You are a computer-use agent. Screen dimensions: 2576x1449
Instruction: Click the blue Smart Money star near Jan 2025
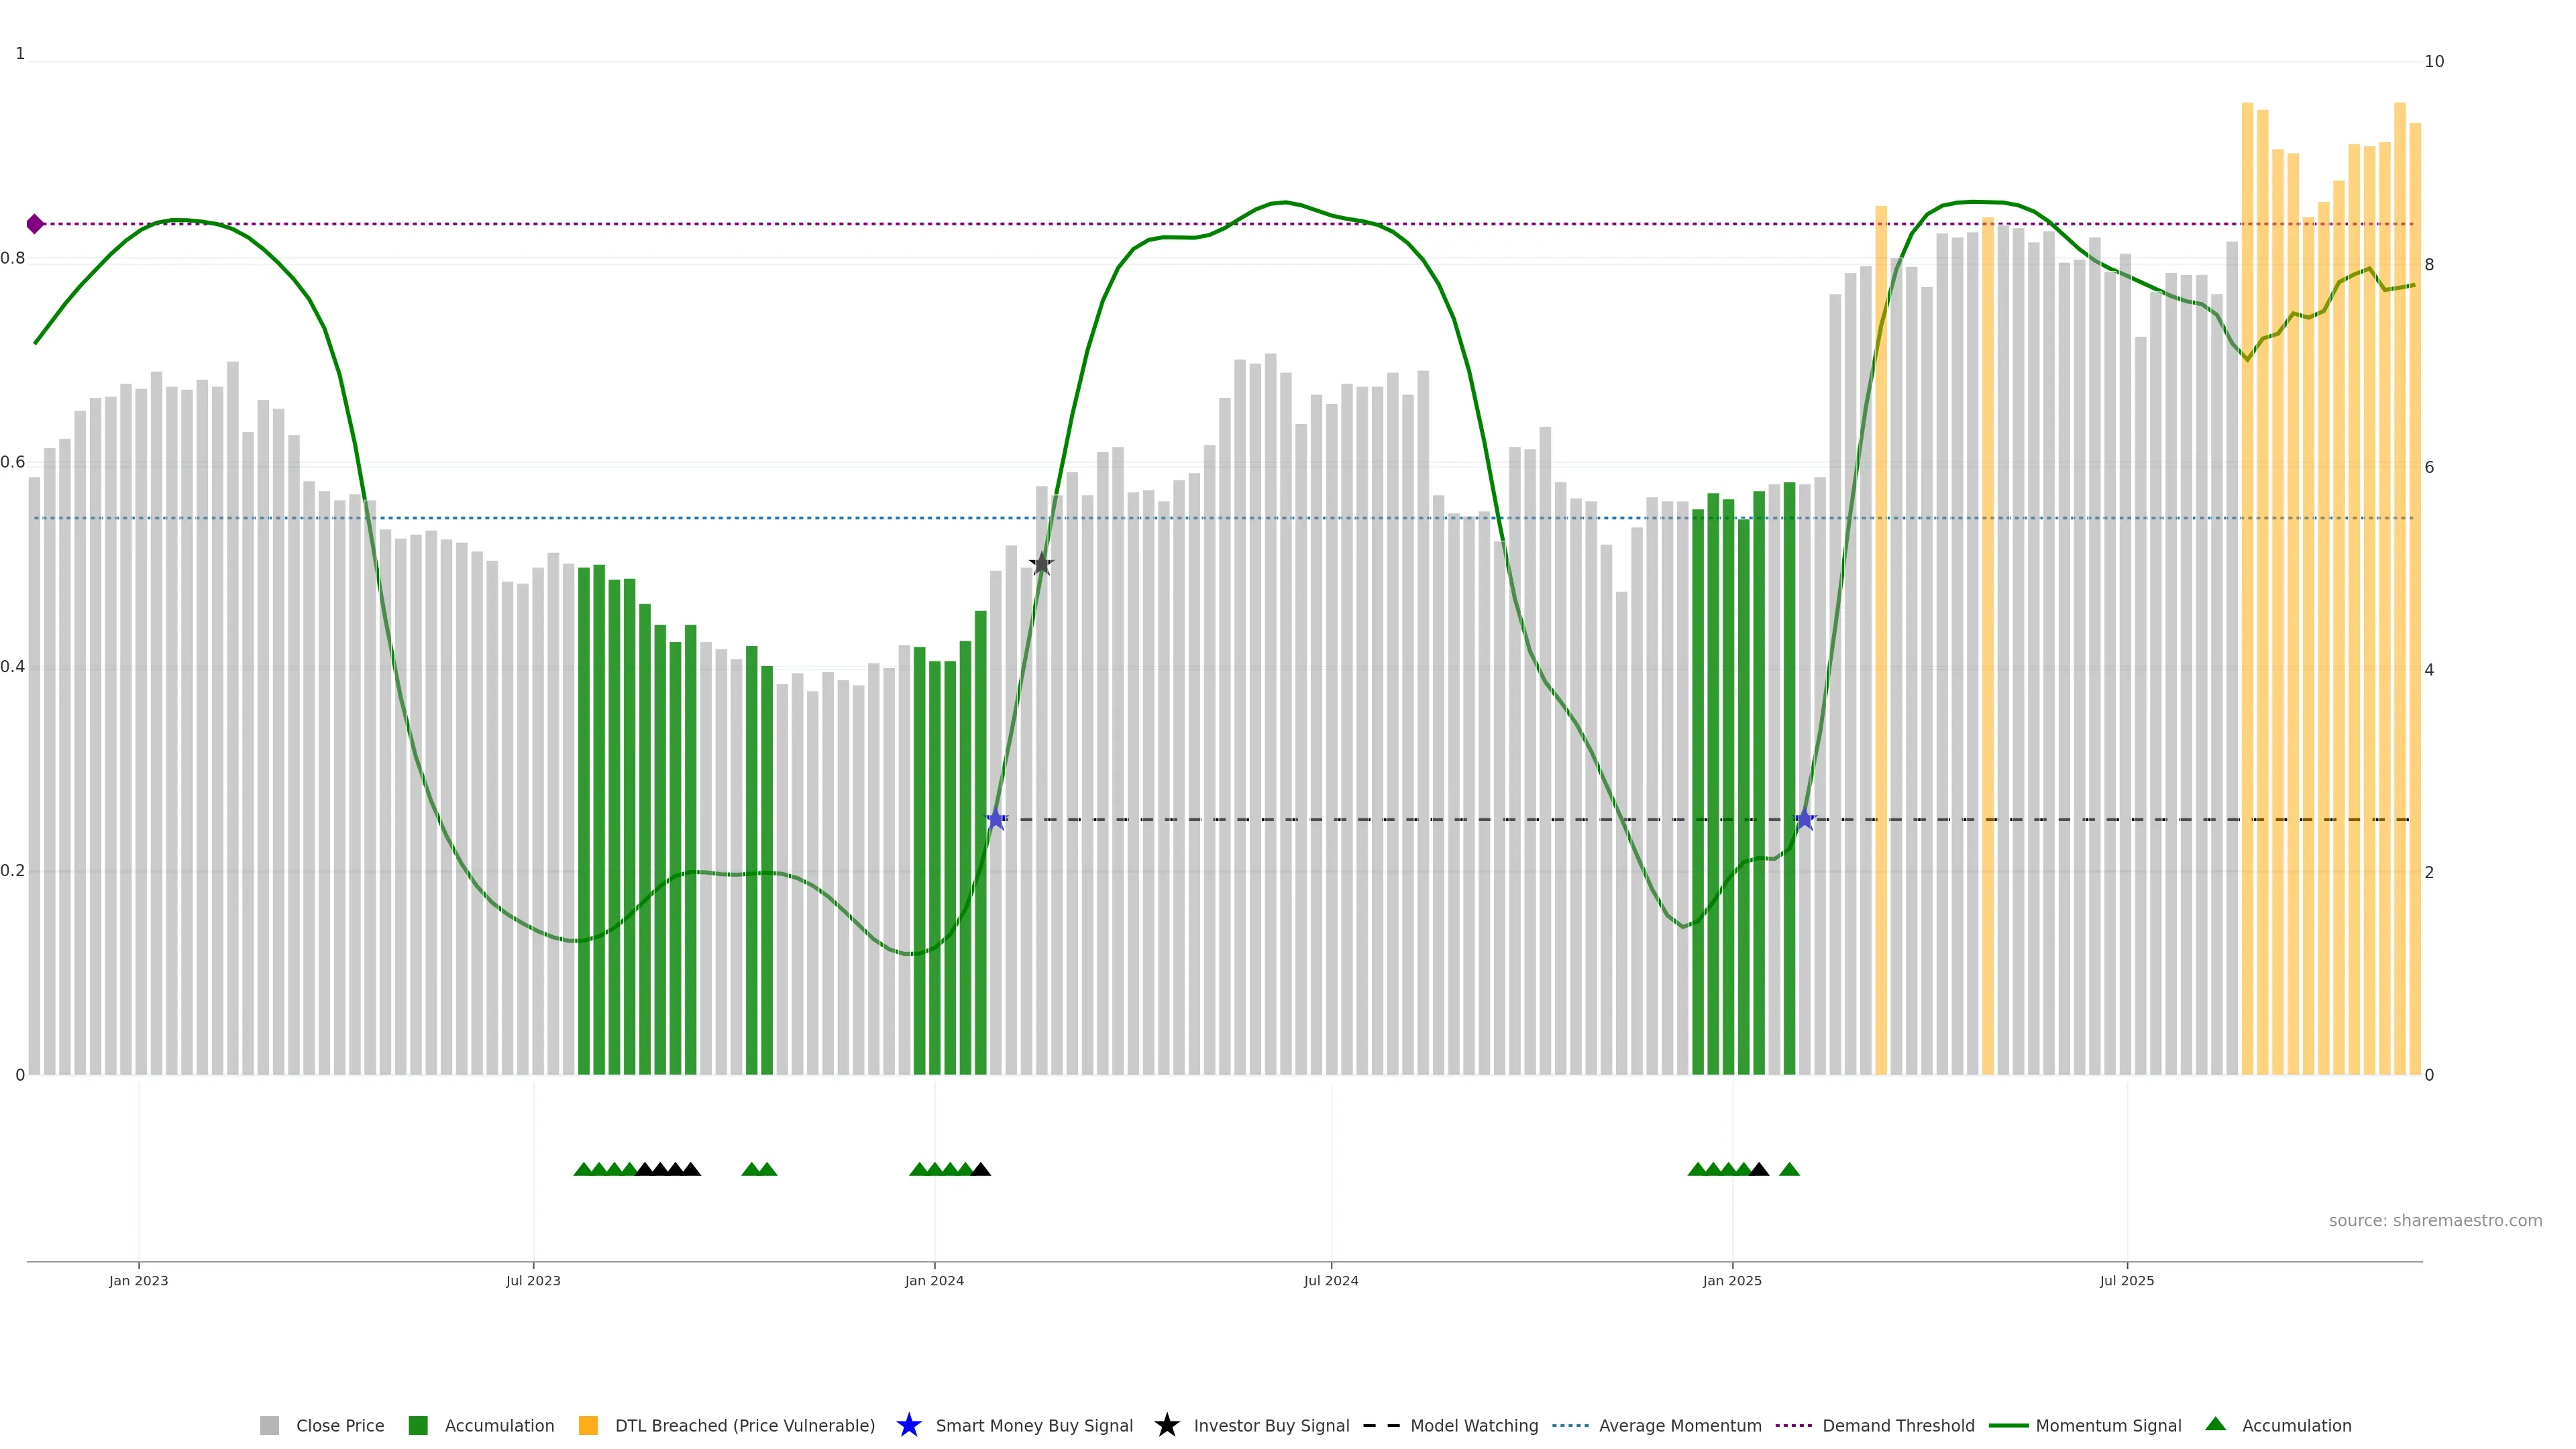[1804, 820]
